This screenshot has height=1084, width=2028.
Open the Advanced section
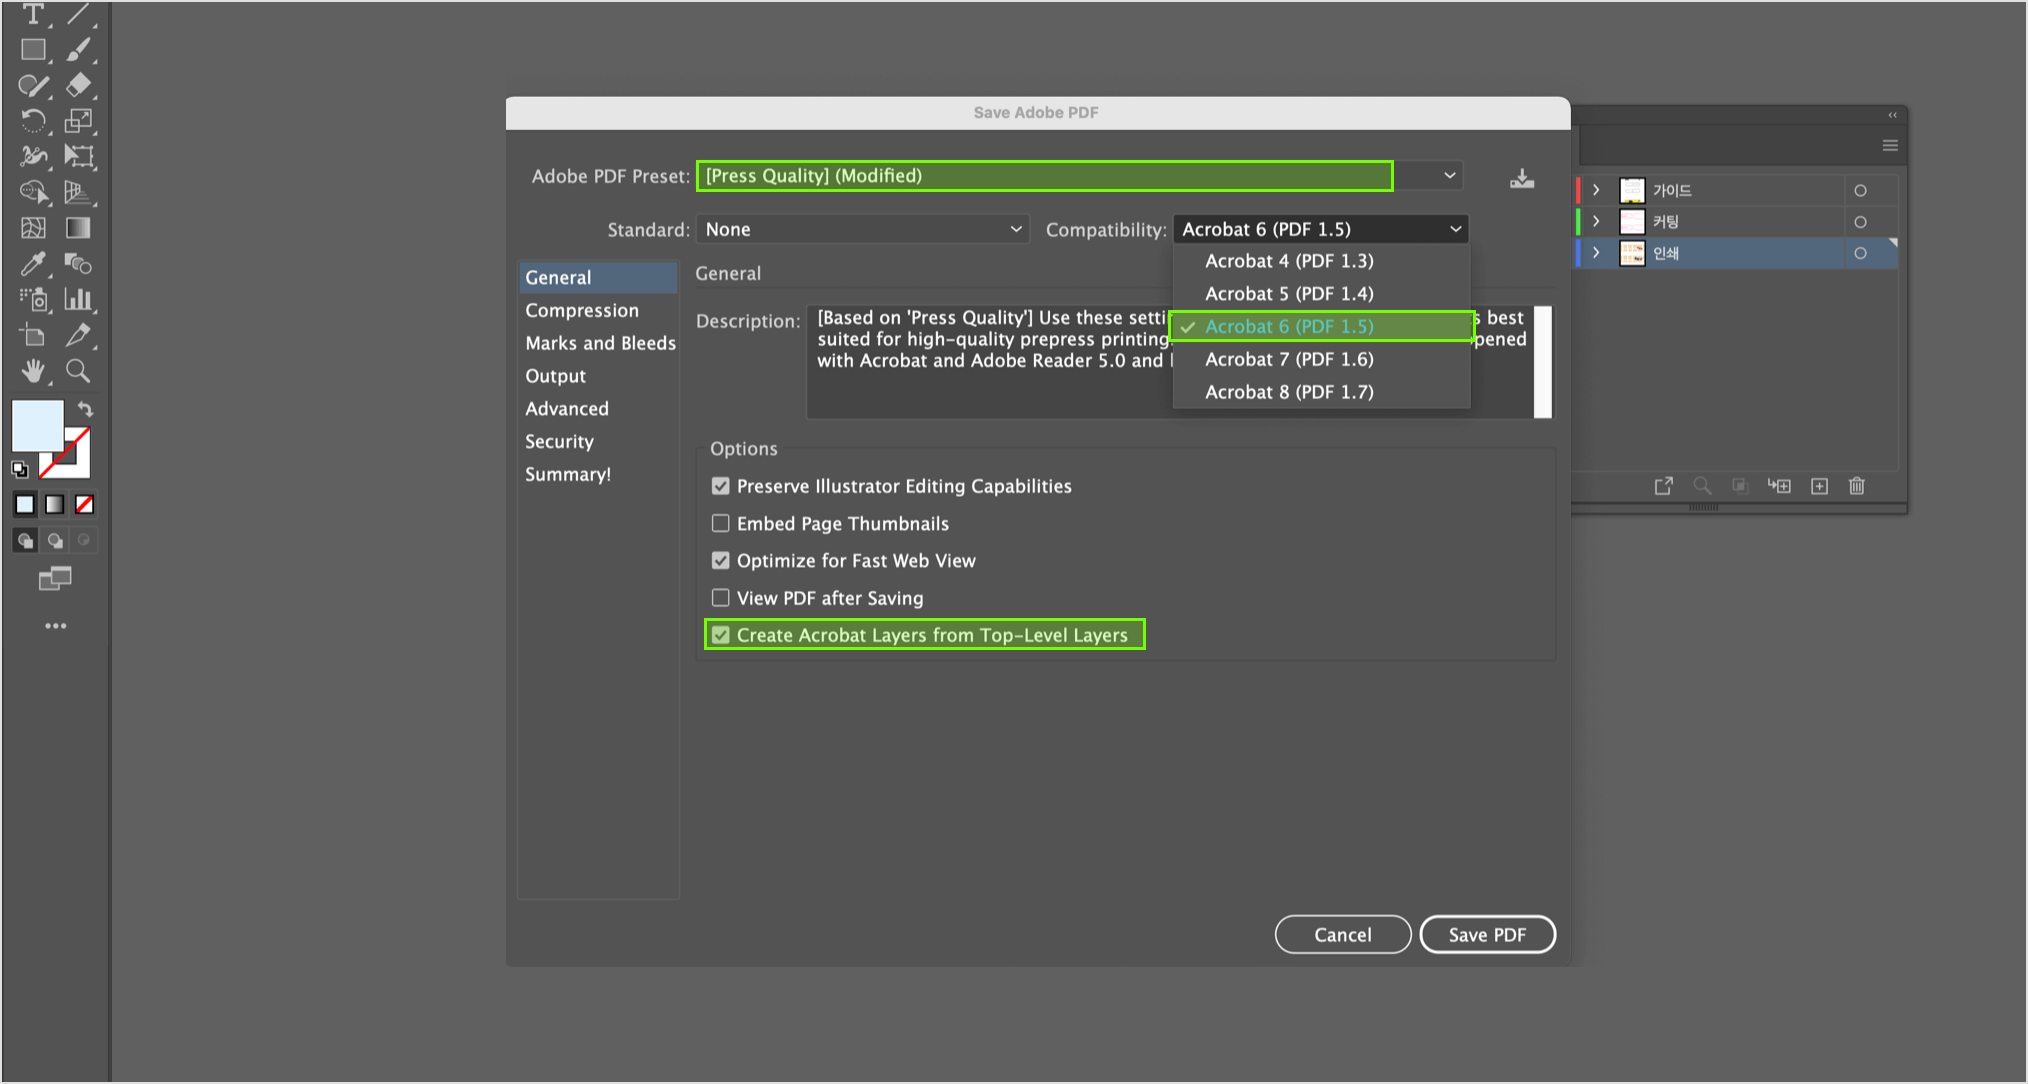coord(598,408)
